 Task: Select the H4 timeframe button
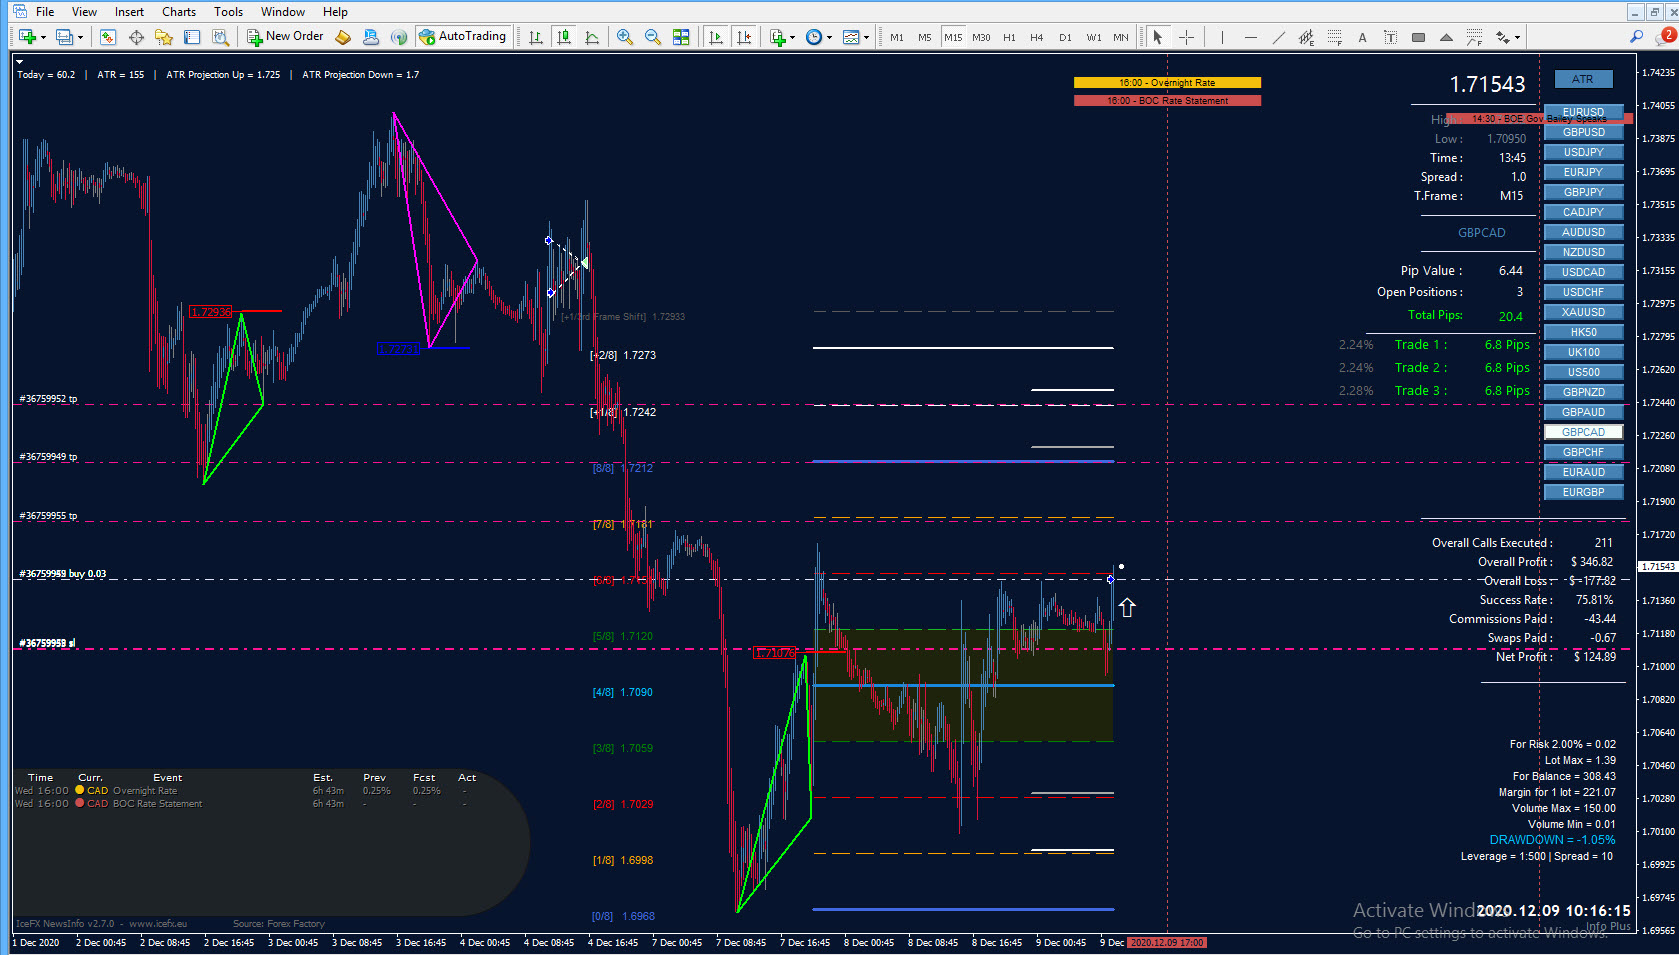click(1037, 37)
